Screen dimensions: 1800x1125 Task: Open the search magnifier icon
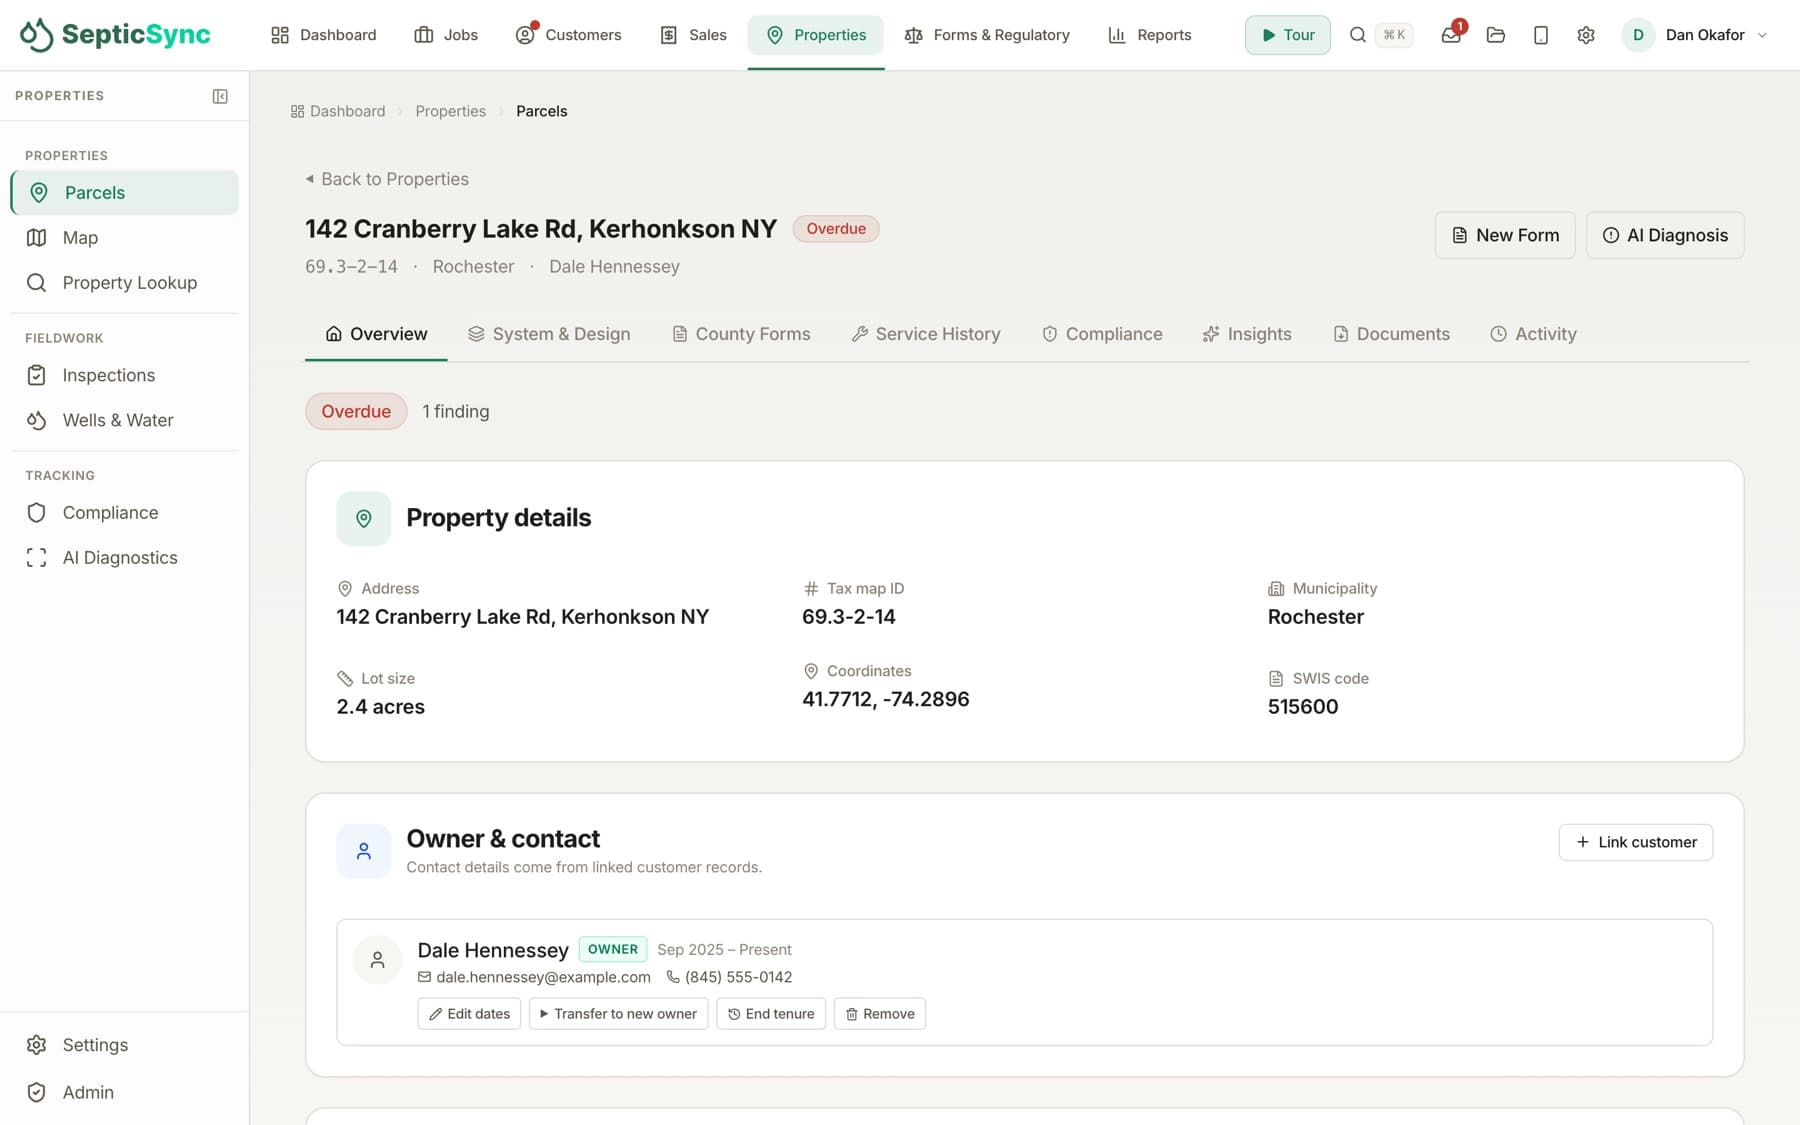point(1357,35)
